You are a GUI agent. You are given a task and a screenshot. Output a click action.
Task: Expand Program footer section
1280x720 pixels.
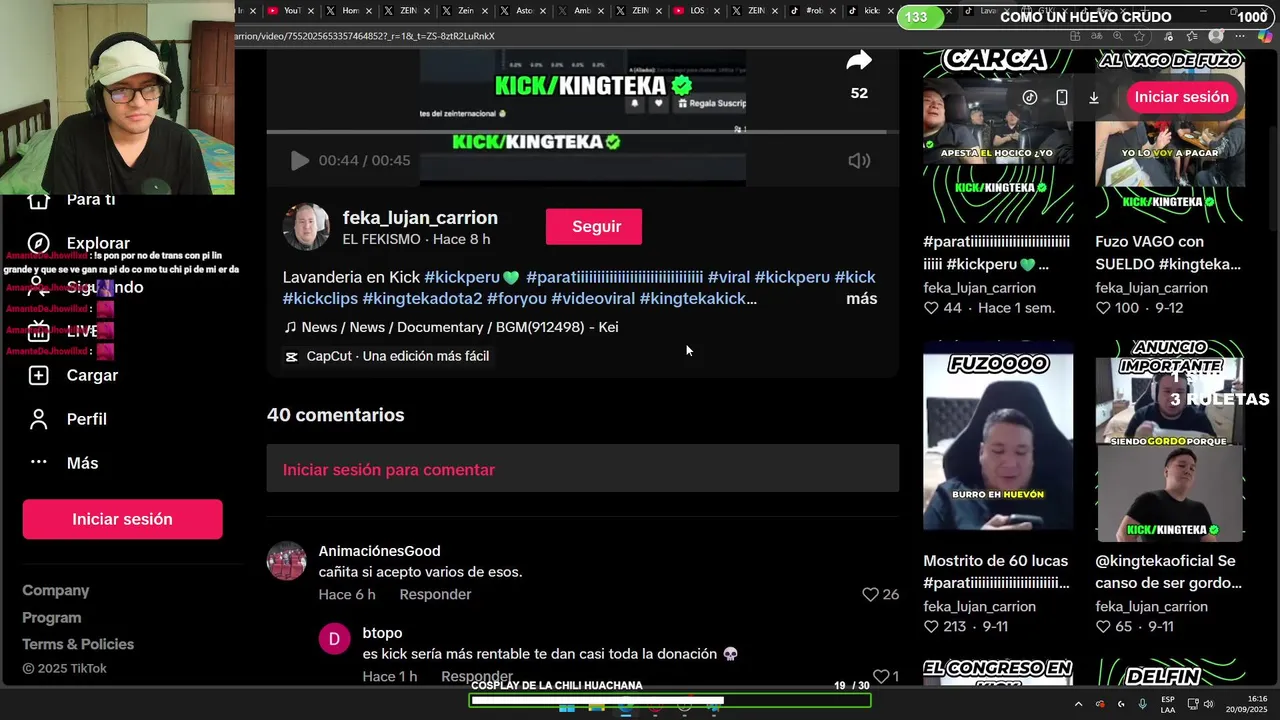52,617
